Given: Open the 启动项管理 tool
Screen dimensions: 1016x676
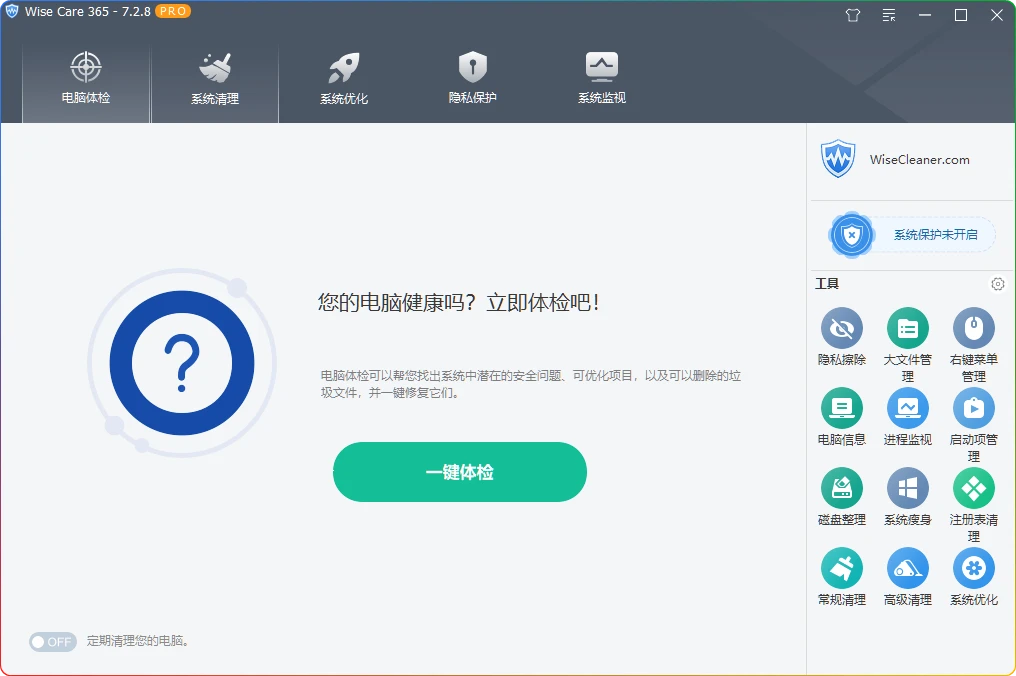Looking at the screenshot, I should [973, 426].
